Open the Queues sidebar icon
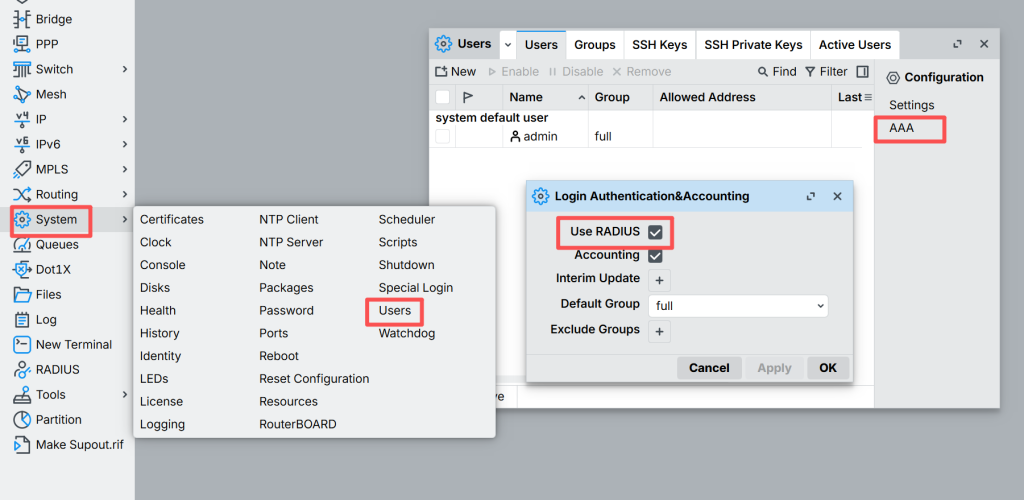The height and width of the screenshot is (500, 1024). point(22,244)
